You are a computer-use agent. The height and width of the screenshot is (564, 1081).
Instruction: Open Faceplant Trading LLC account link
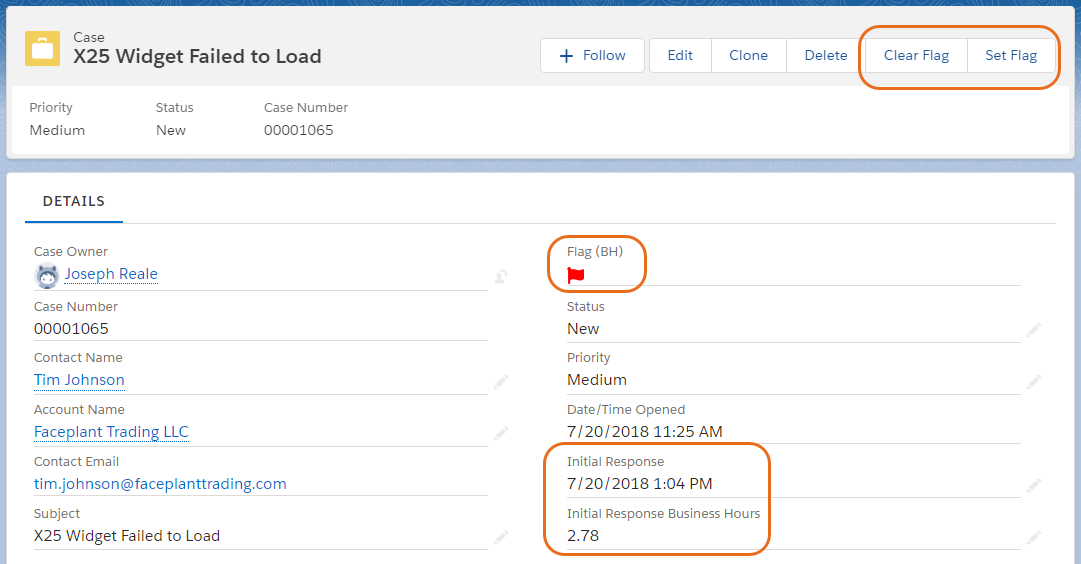(111, 432)
